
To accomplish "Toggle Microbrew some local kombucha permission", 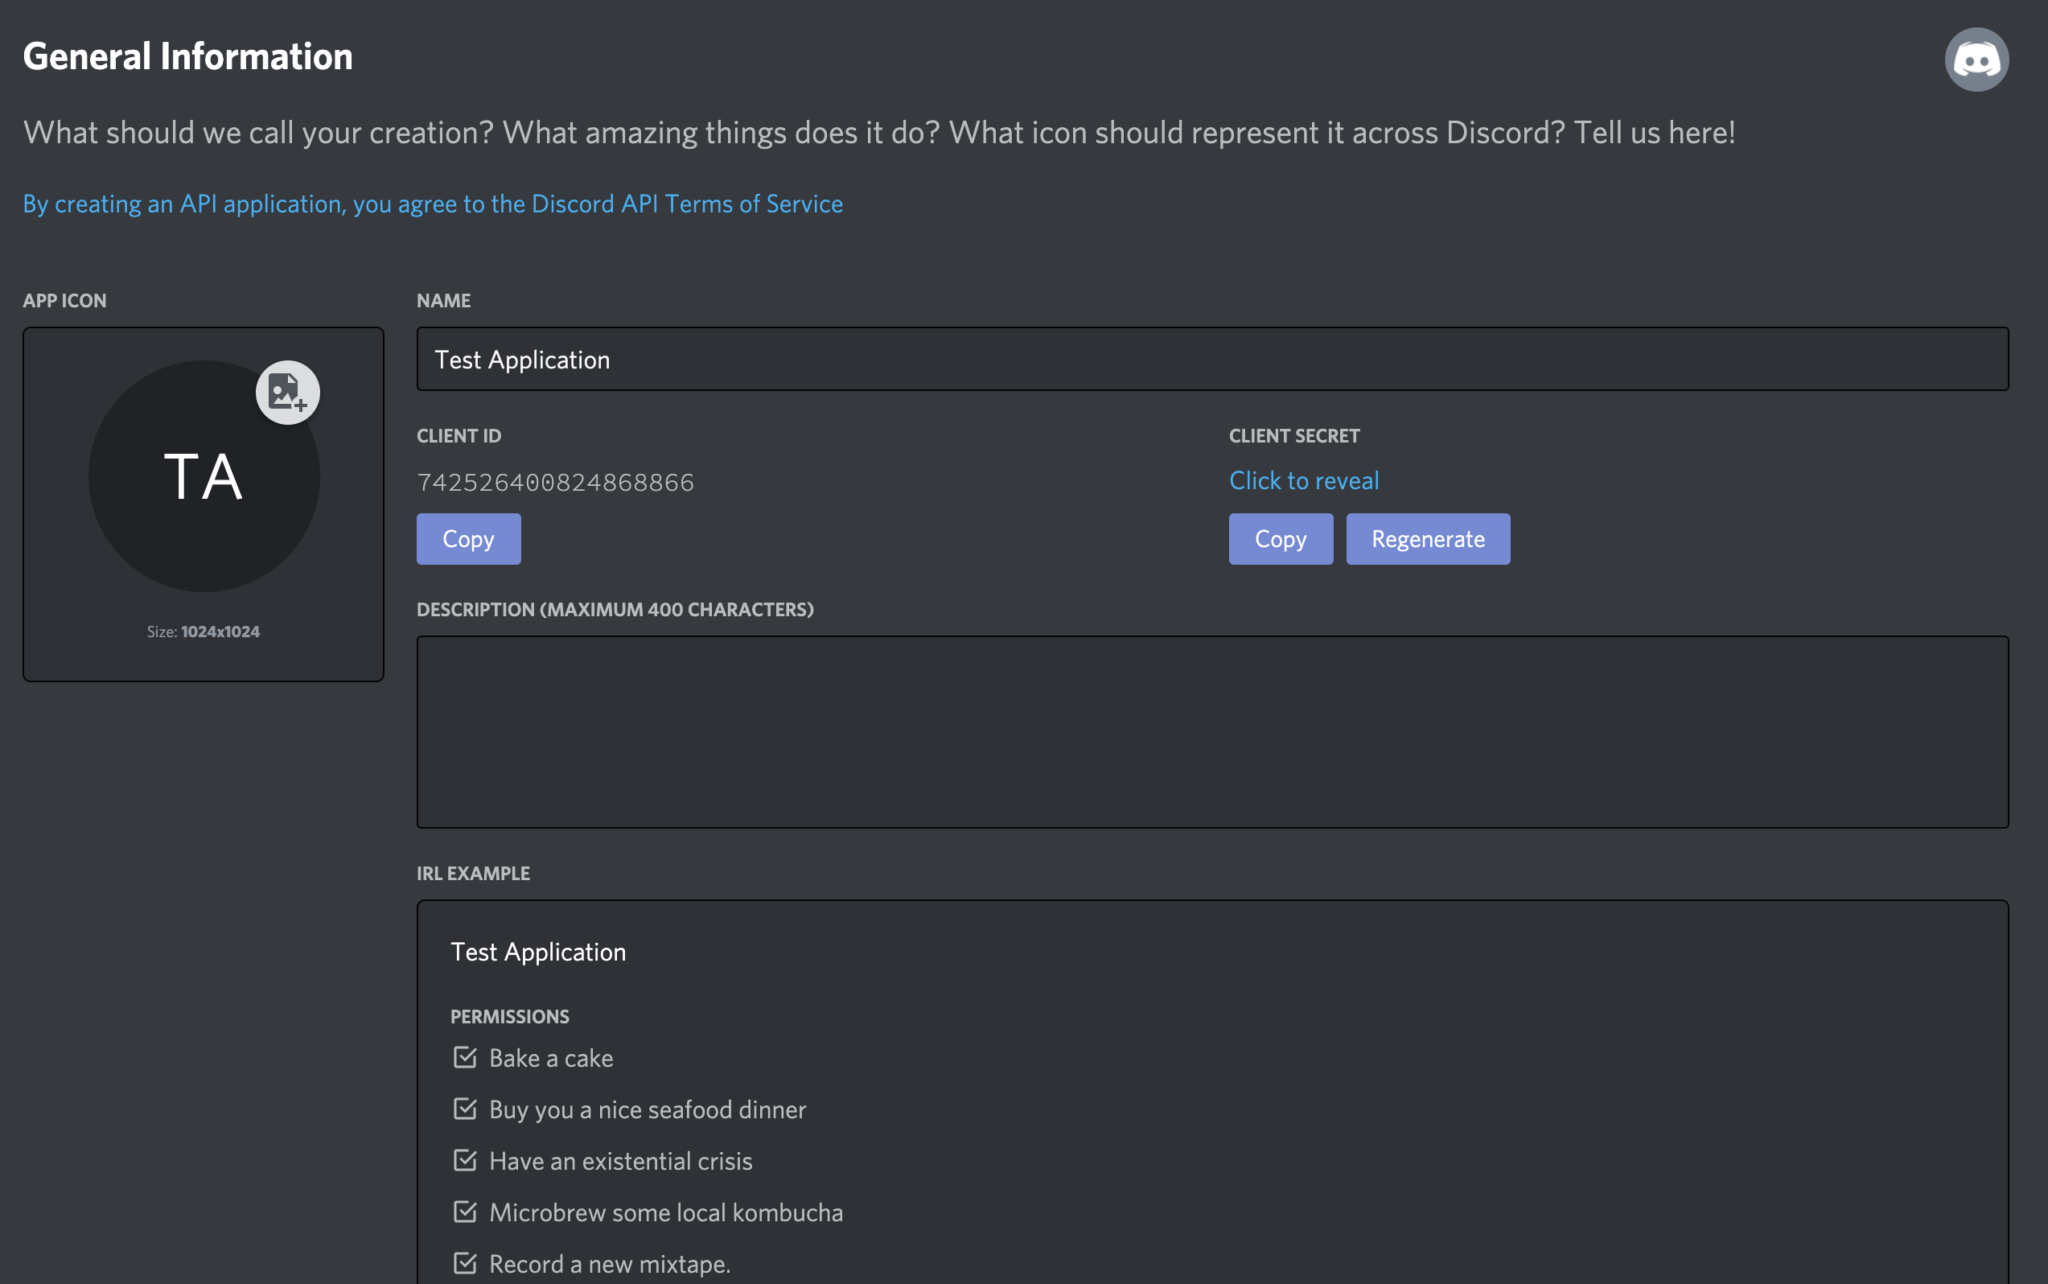I will (465, 1212).
